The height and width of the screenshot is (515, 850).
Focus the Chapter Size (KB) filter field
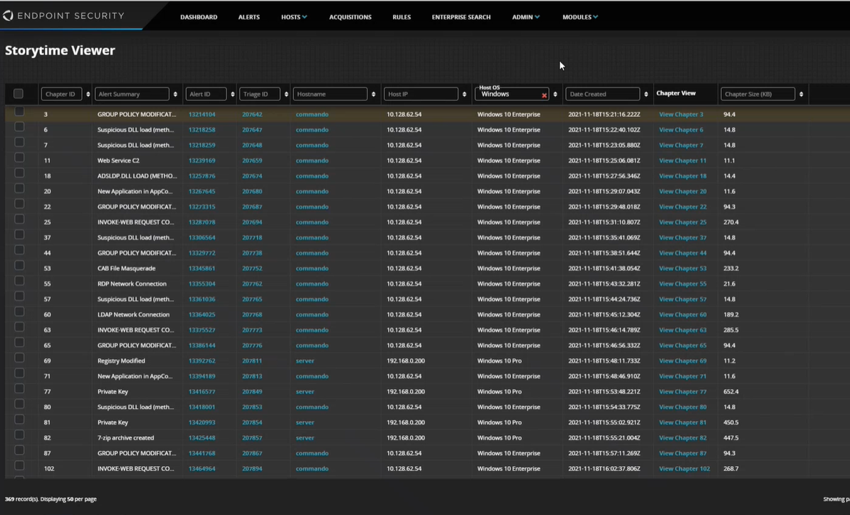click(758, 94)
